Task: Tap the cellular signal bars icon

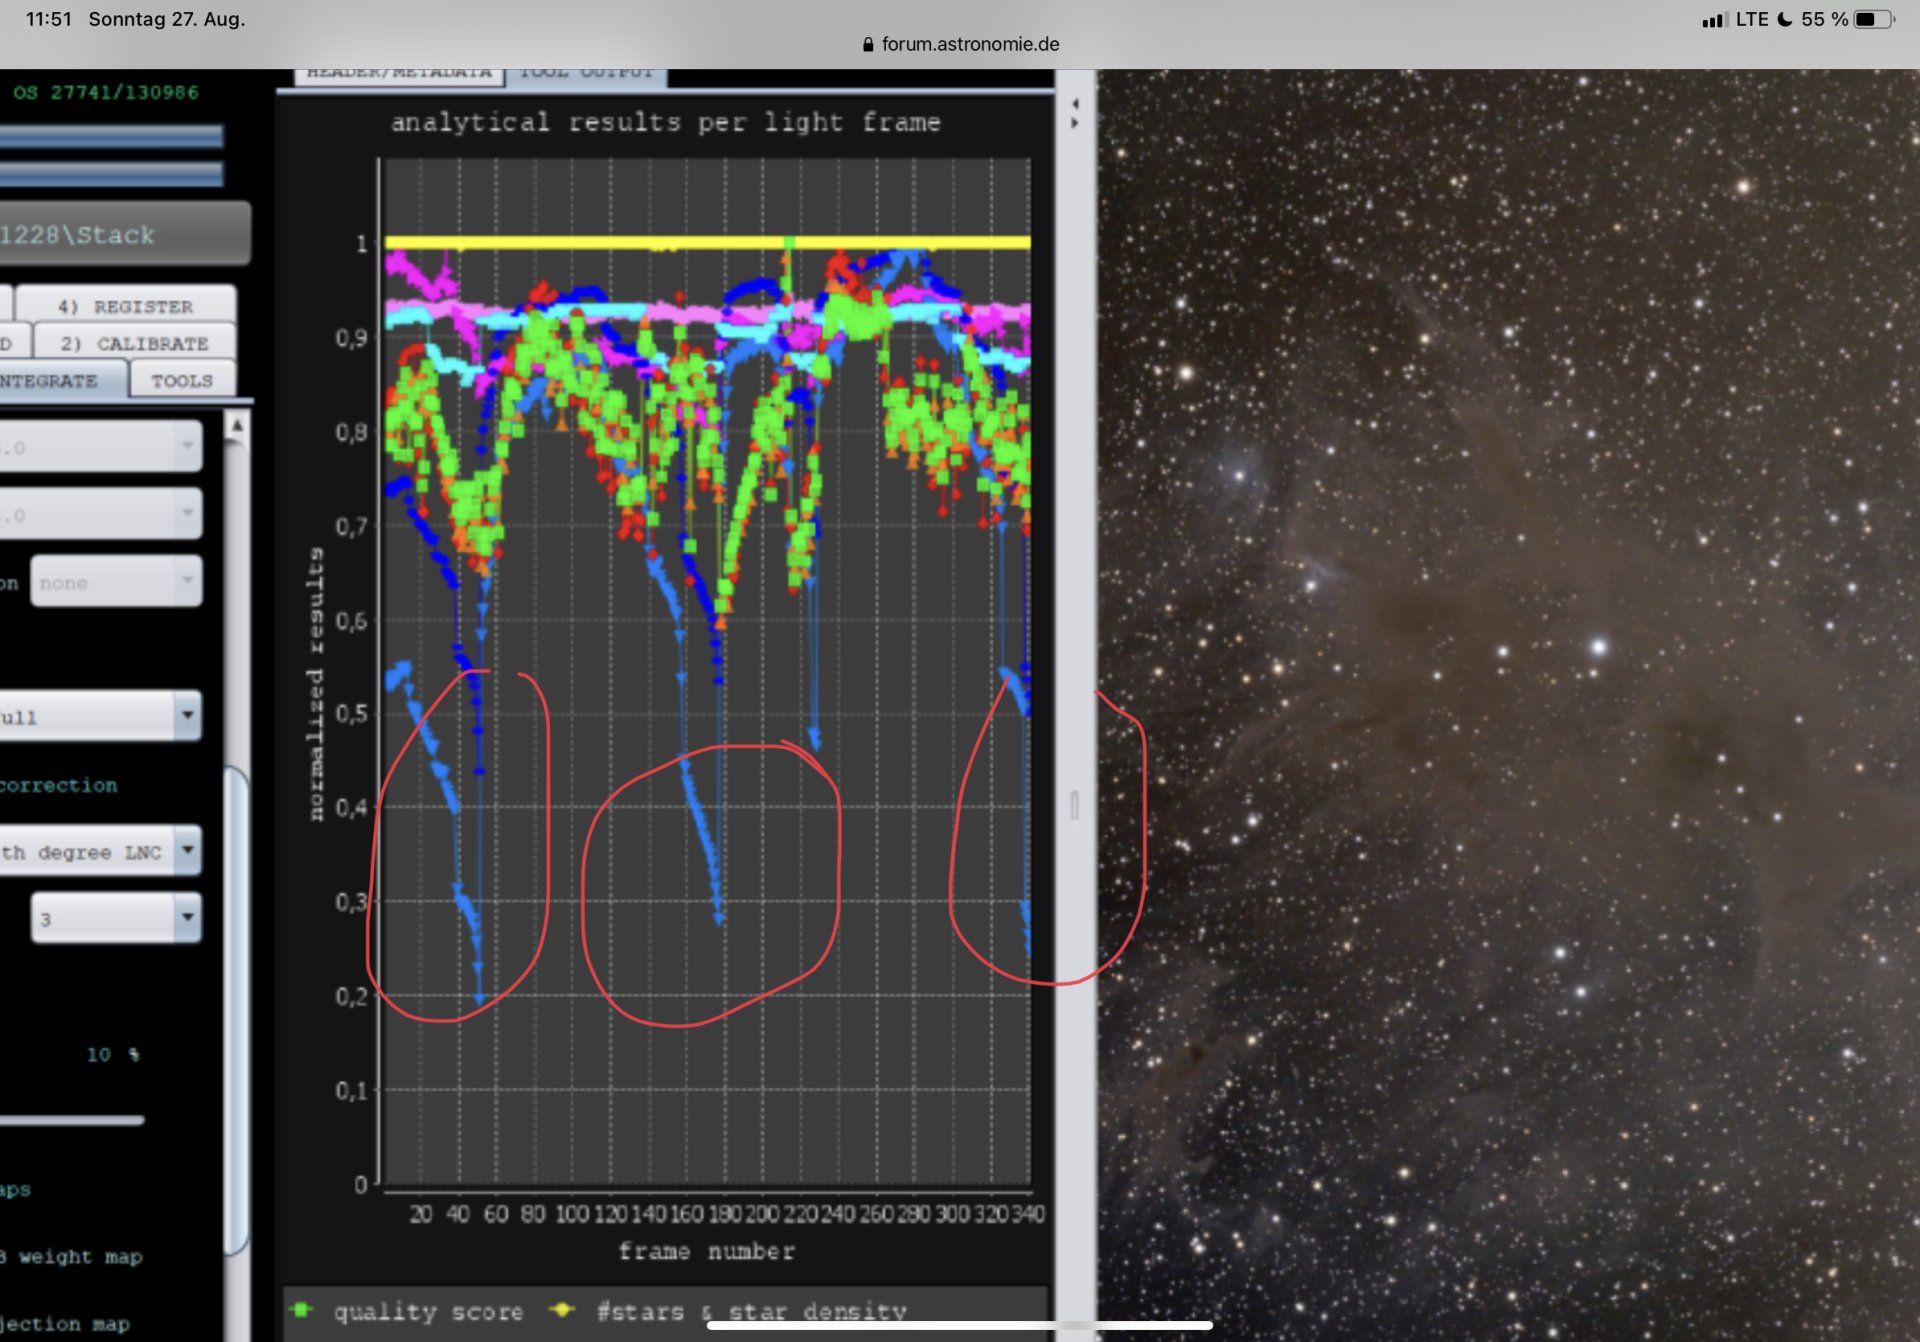Action: [x=1715, y=19]
